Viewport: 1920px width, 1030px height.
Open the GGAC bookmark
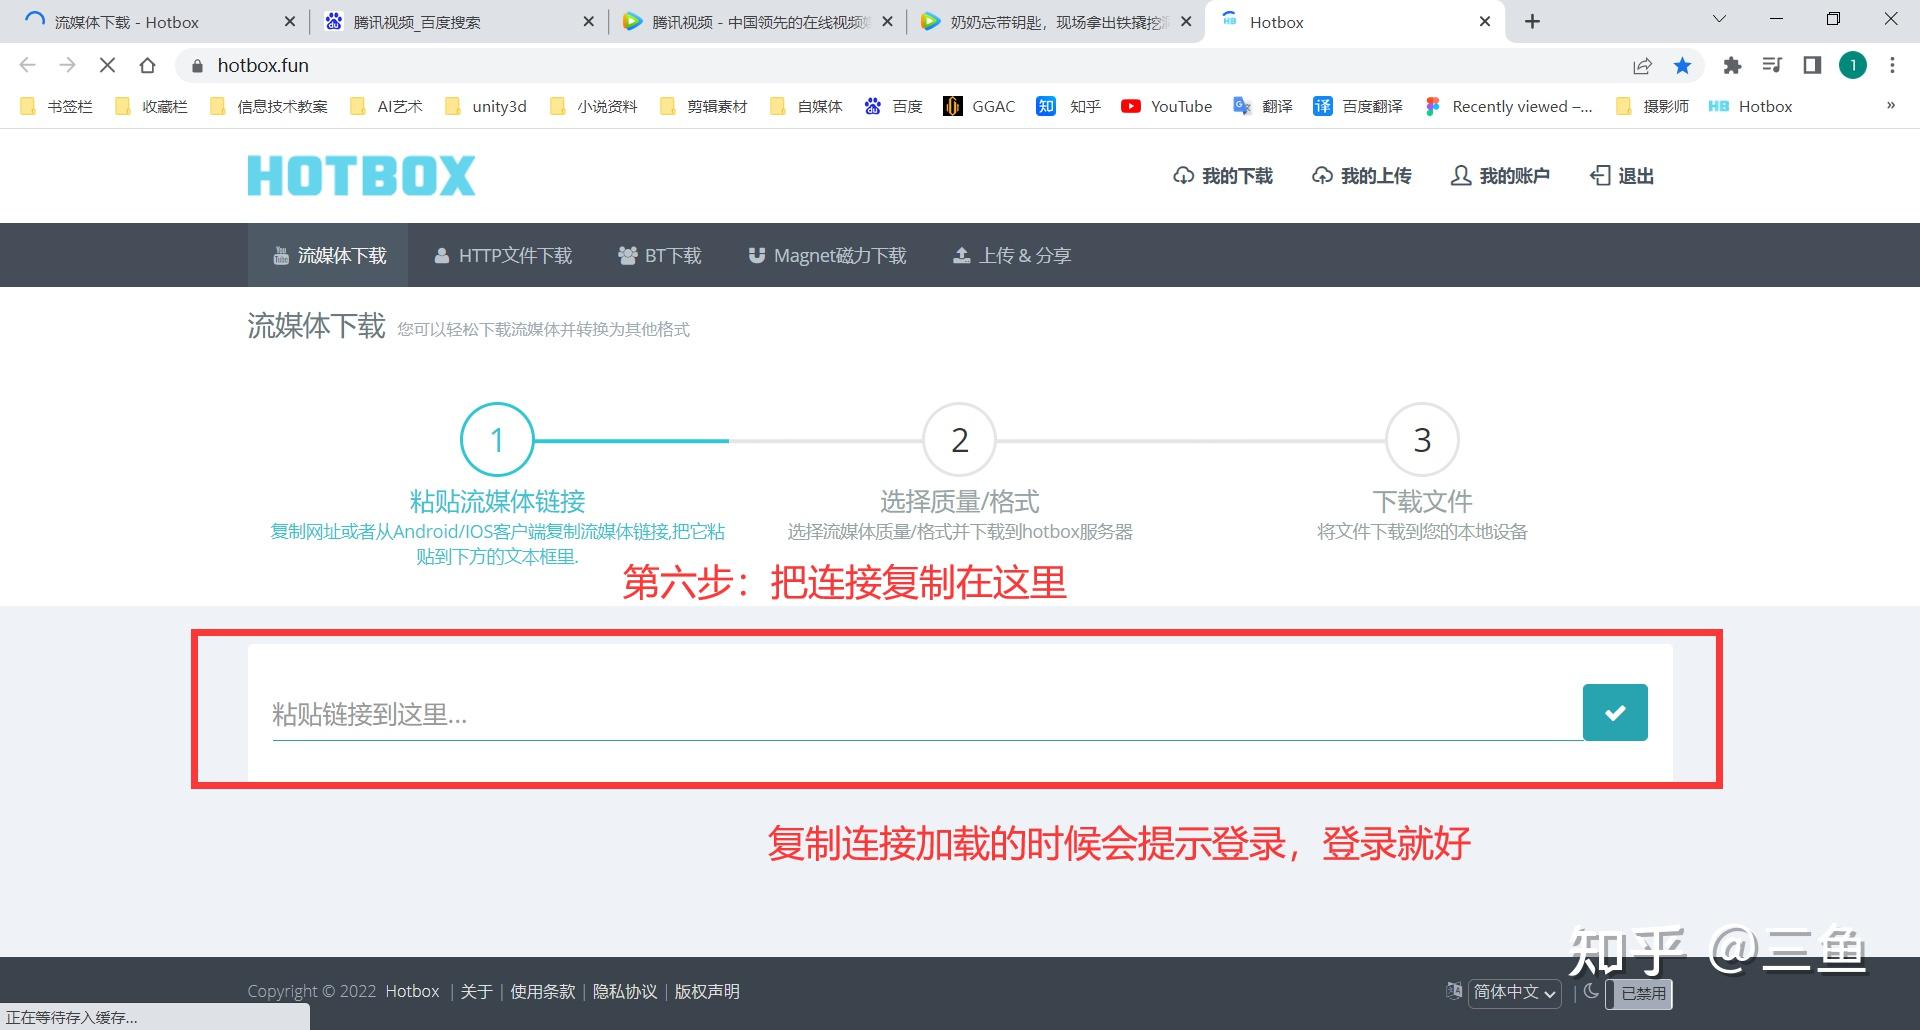(x=979, y=106)
